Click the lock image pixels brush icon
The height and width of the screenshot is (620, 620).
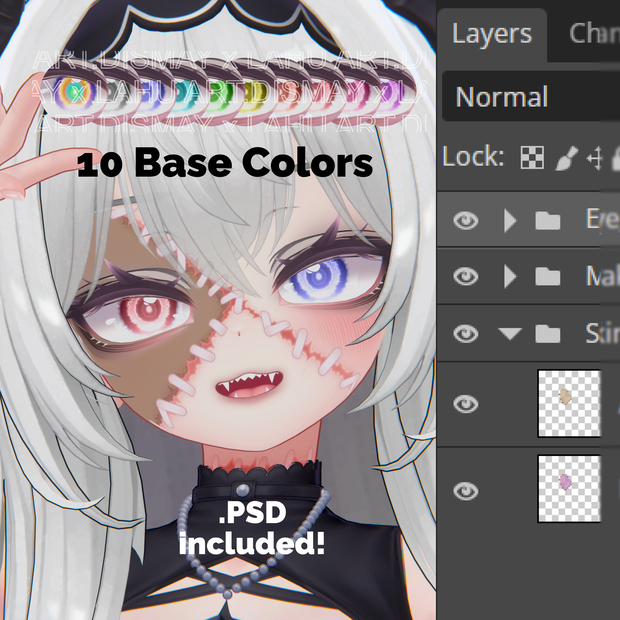coord(567,158)
